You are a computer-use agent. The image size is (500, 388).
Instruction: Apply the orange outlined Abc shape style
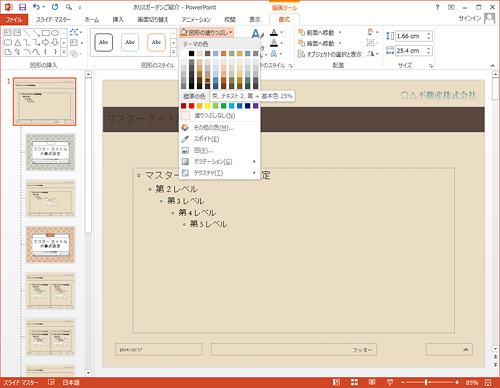pos(156,42)
